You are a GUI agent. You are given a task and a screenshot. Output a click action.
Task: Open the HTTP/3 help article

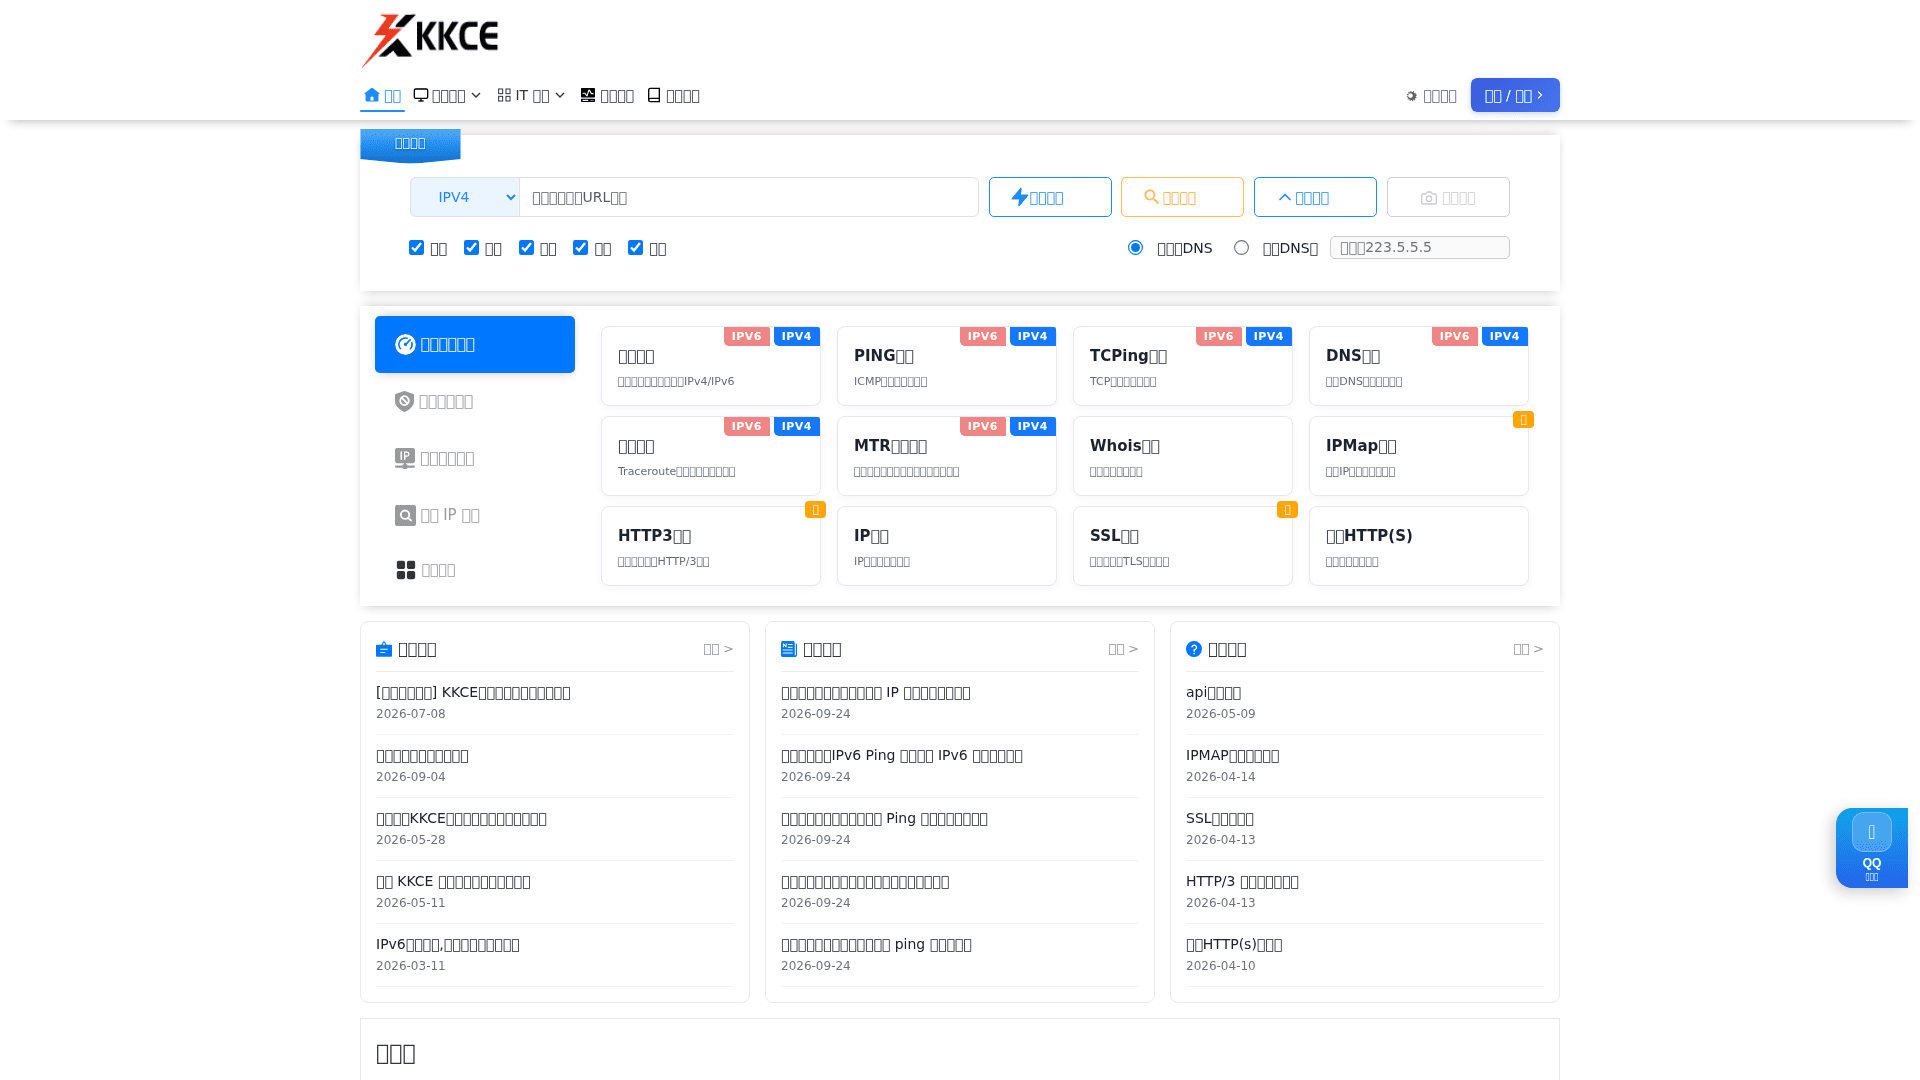point(1242,881)
